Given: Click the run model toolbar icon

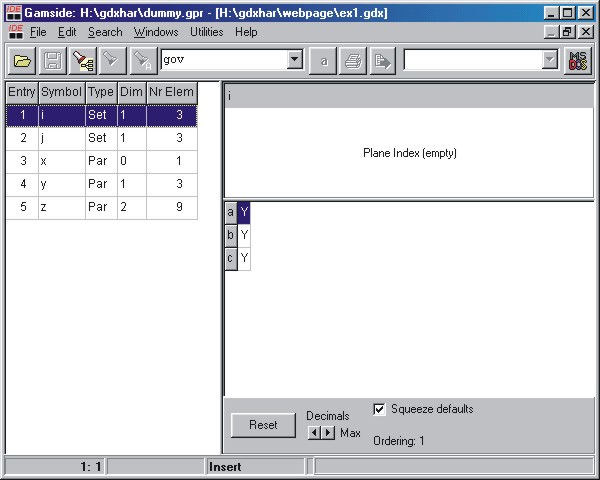Looking at the screenshot, I should click(x=381, y=62).
